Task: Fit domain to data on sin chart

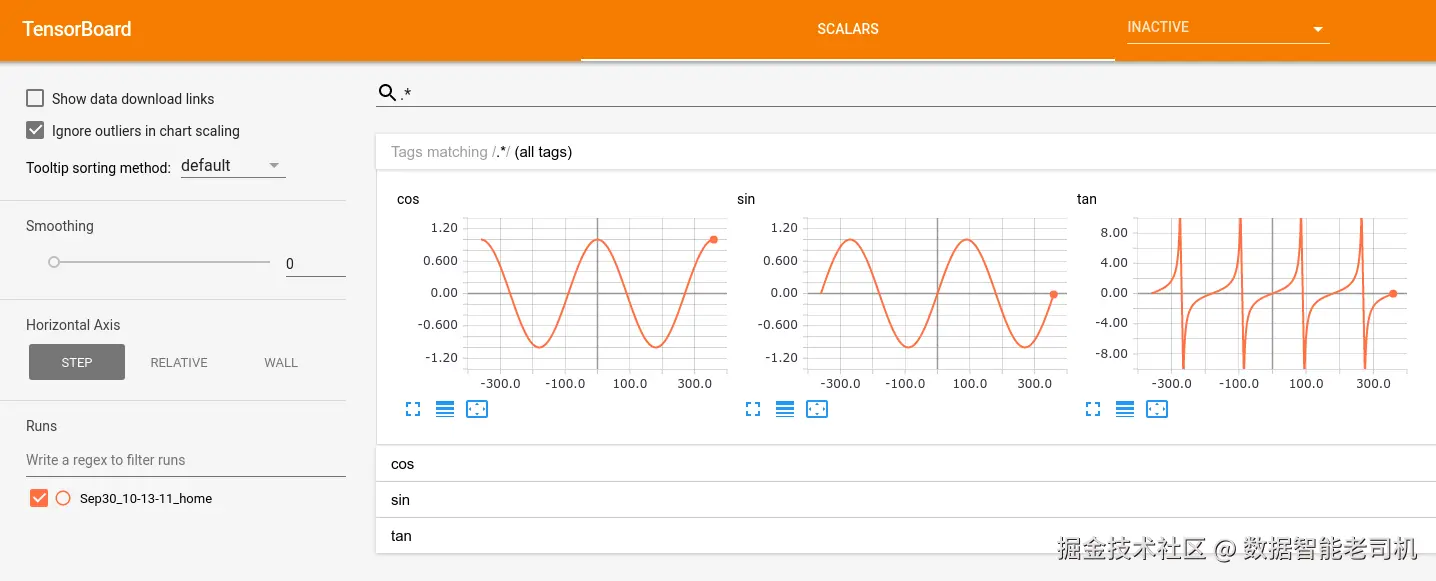Action: [817, 409]
